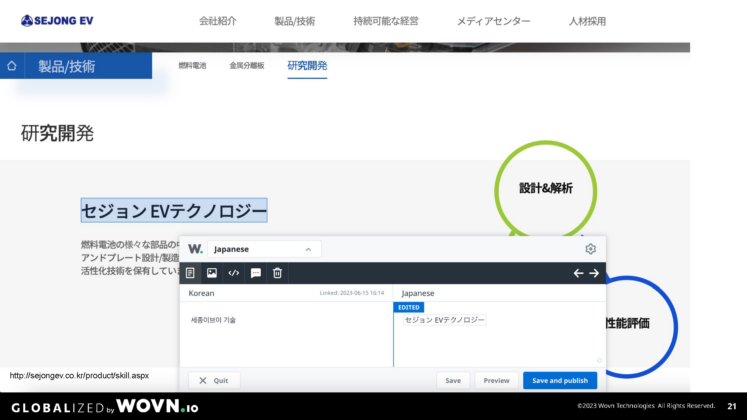Open the 会社紹介 menu

[x=218, y=21]
